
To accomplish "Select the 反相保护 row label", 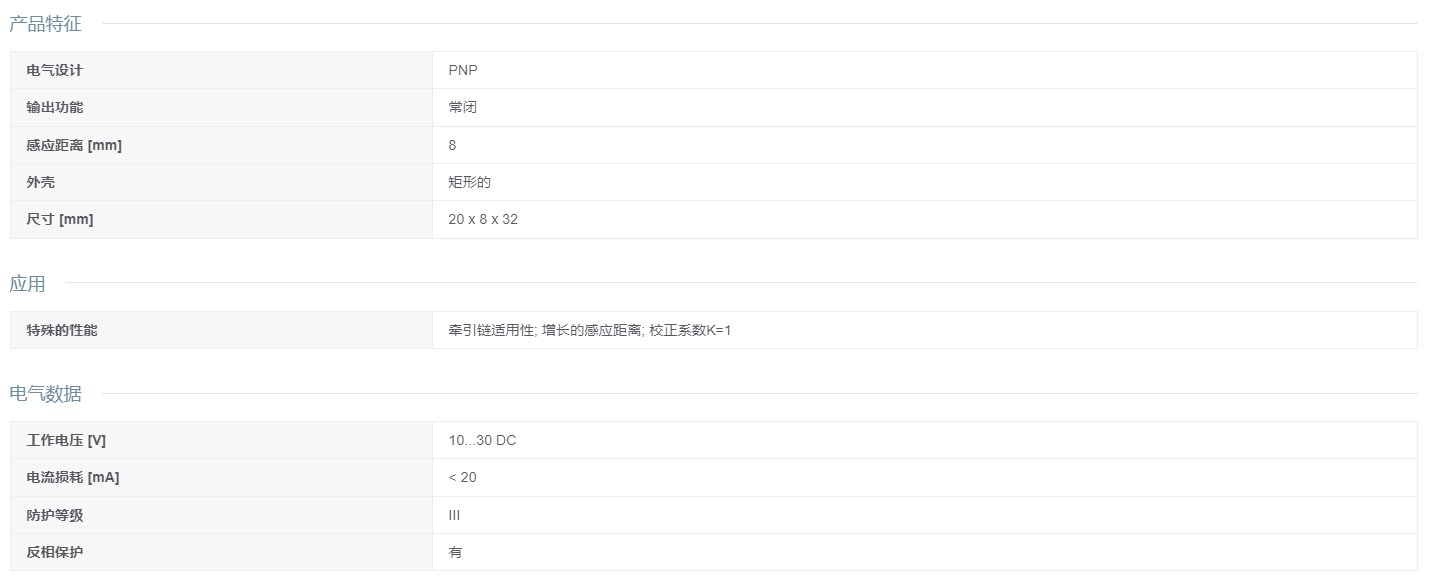I will coord(54,552).
